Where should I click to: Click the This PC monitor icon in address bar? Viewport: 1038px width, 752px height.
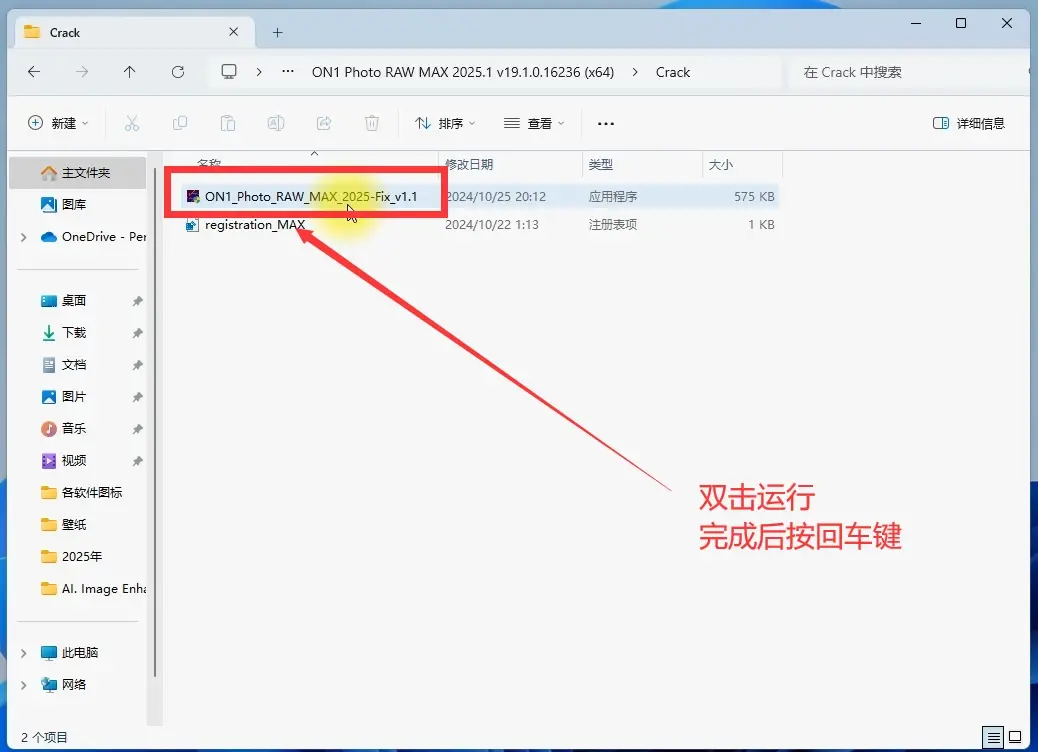pos(229,71)
